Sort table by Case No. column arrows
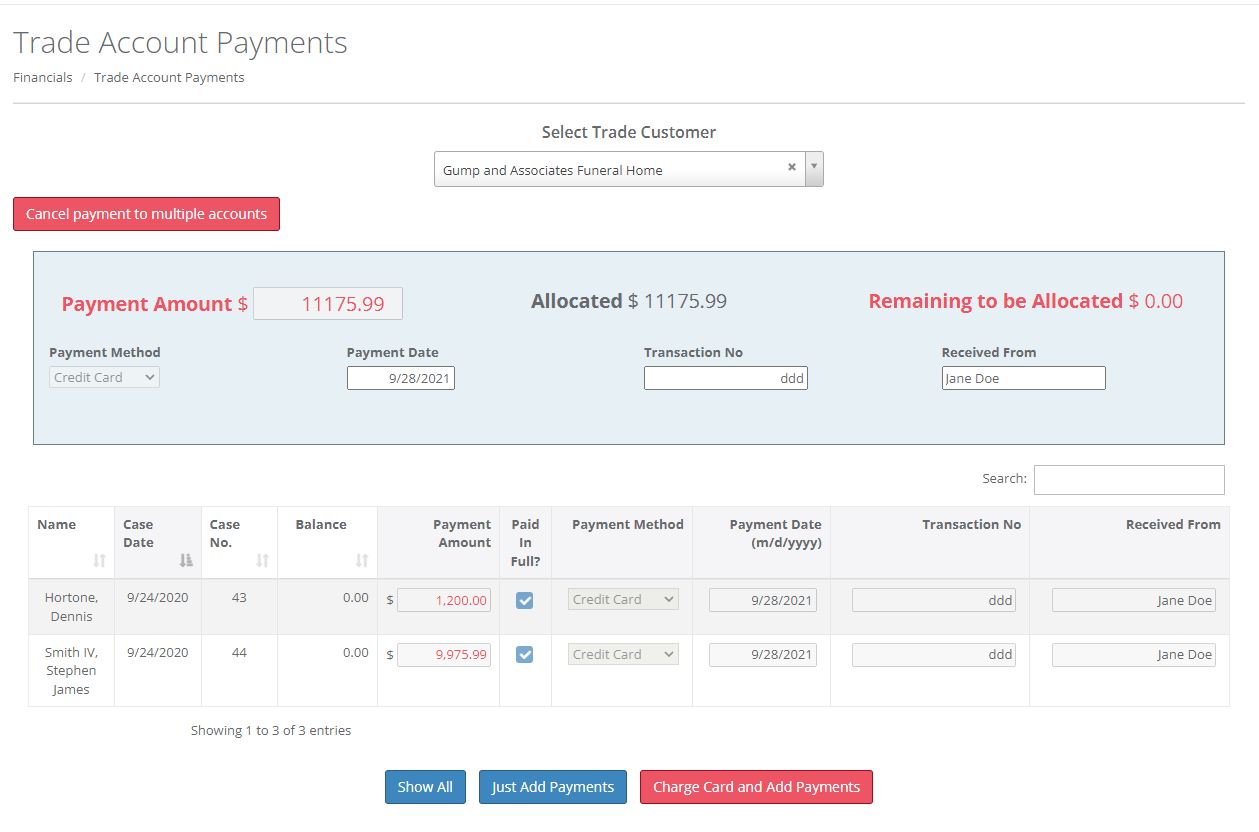 (x=262, y=561)
